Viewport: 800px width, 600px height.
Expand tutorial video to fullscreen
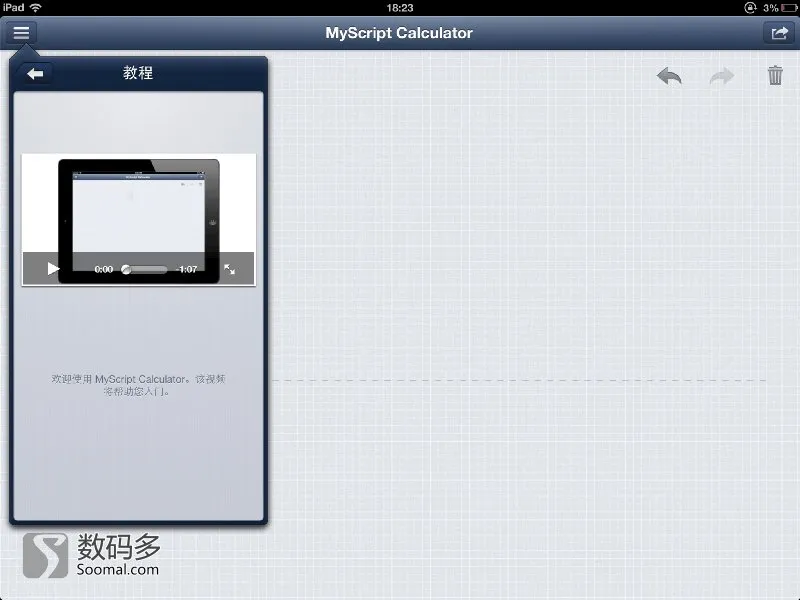(x=230, y=269)
